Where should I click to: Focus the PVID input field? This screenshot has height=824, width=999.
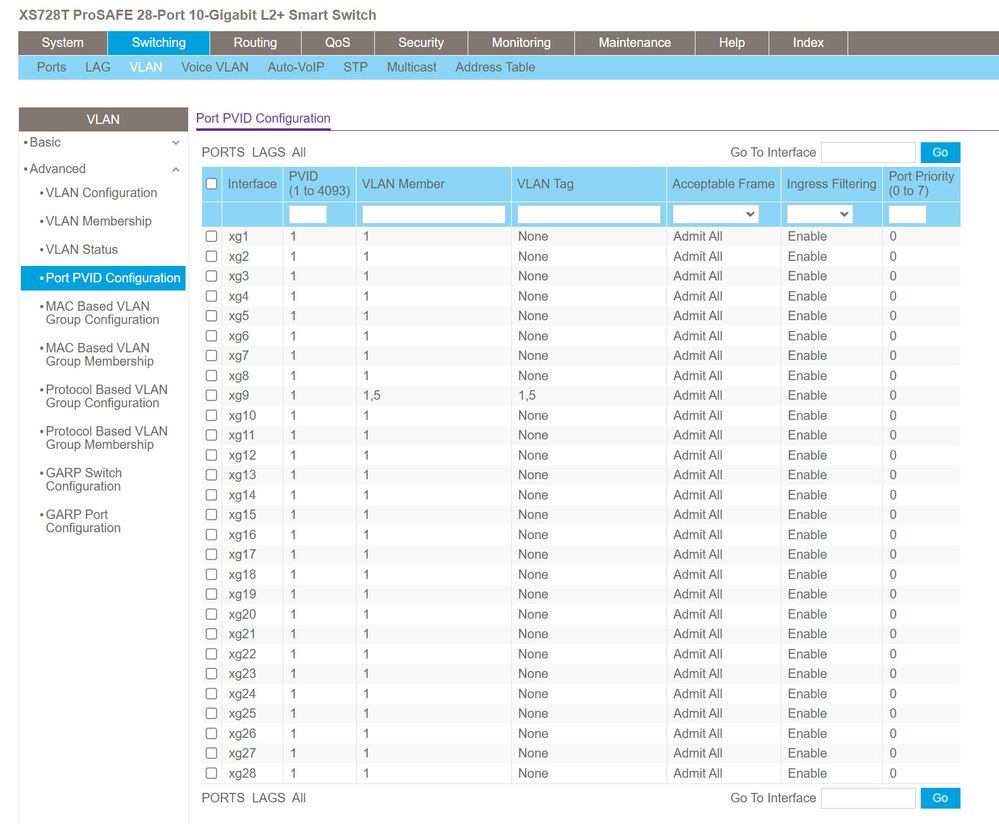(x=308, y=214)
